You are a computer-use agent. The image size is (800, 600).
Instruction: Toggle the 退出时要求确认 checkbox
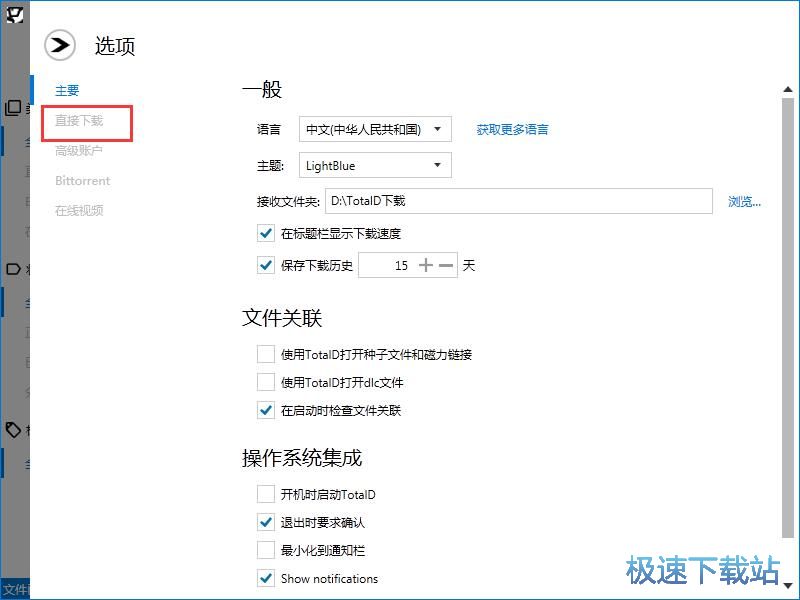[x=265, y=522]
